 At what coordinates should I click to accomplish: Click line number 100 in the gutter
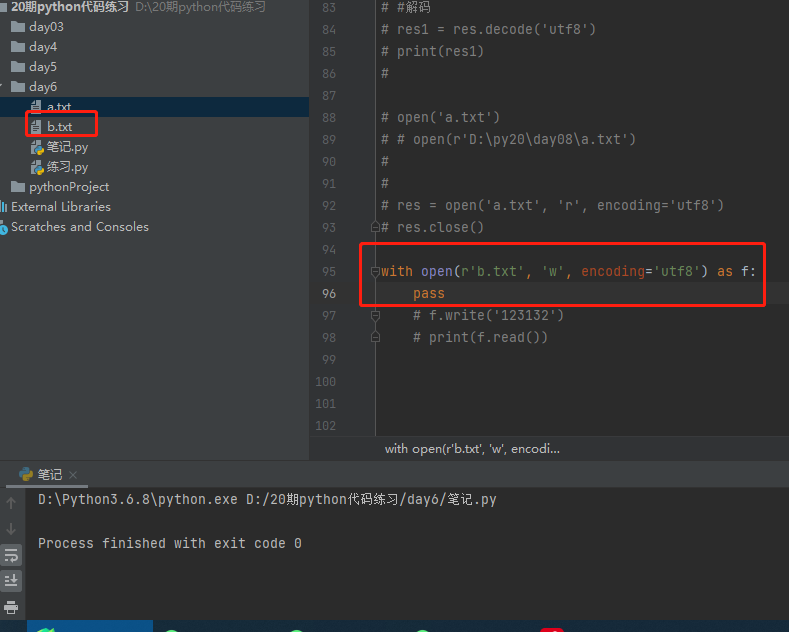pyautogui.click(x=326, y=381)
